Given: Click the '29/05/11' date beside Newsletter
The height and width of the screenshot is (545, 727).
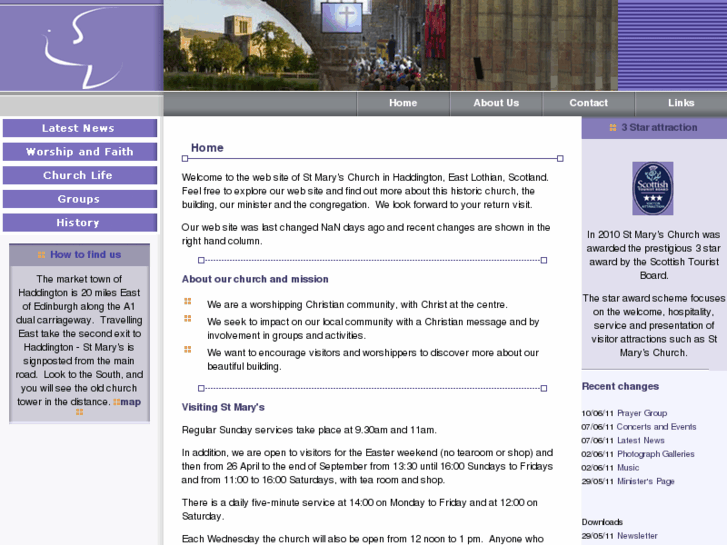Looking at the screenshot, I should pos(598,536).
